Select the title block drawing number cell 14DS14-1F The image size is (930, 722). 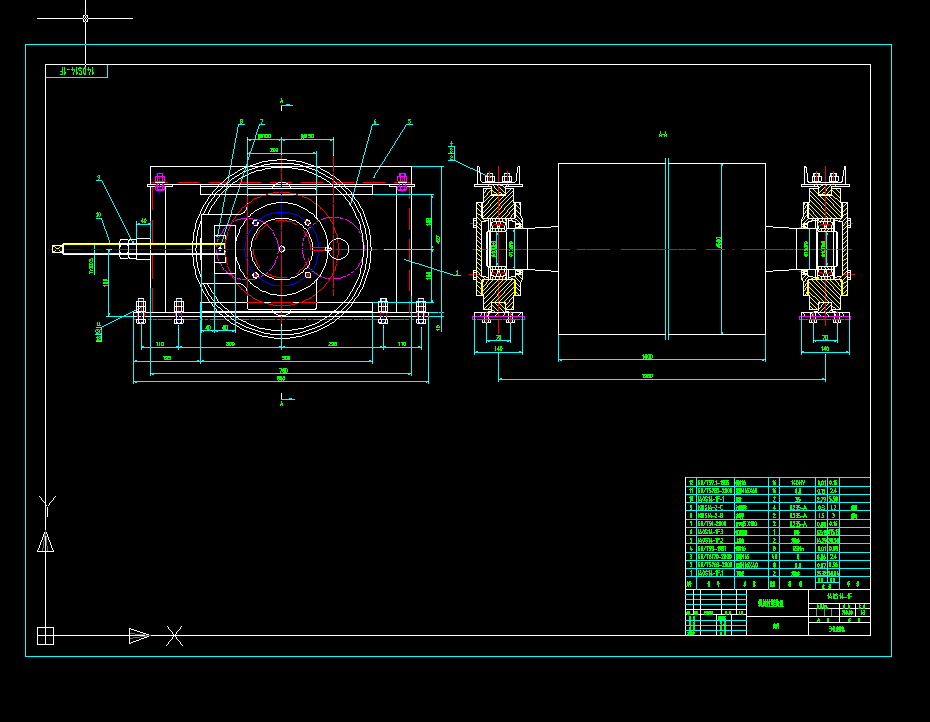(x=839, y=596)
